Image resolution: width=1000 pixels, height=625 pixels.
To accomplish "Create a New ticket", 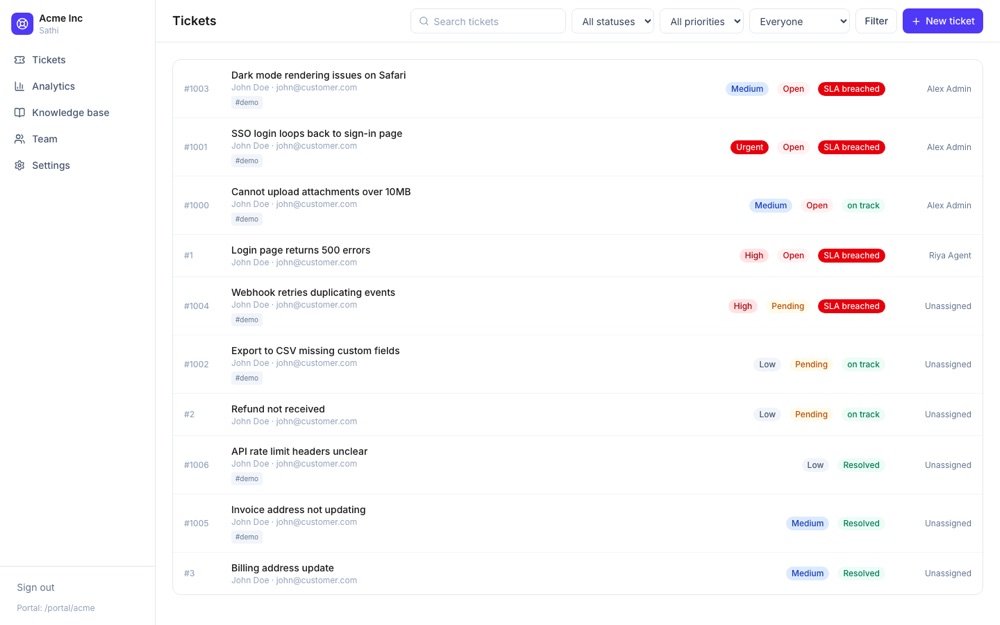I will tap(943, 21).
